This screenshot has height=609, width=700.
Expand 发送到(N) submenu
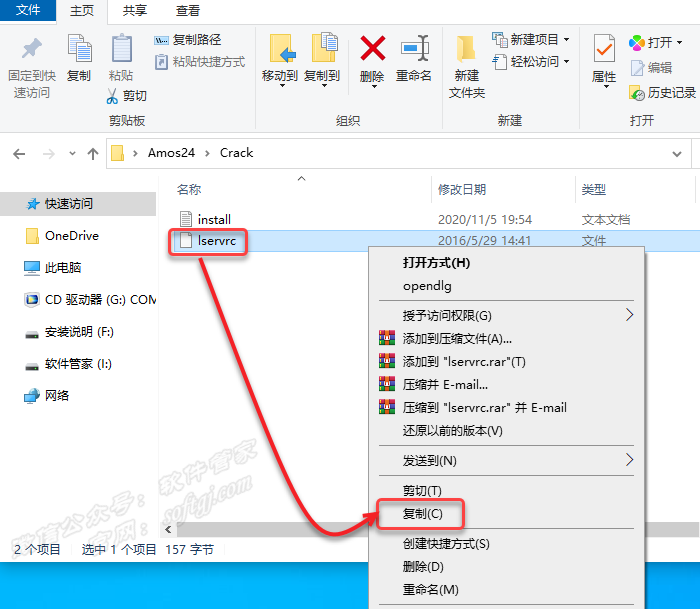pos(629,460)
